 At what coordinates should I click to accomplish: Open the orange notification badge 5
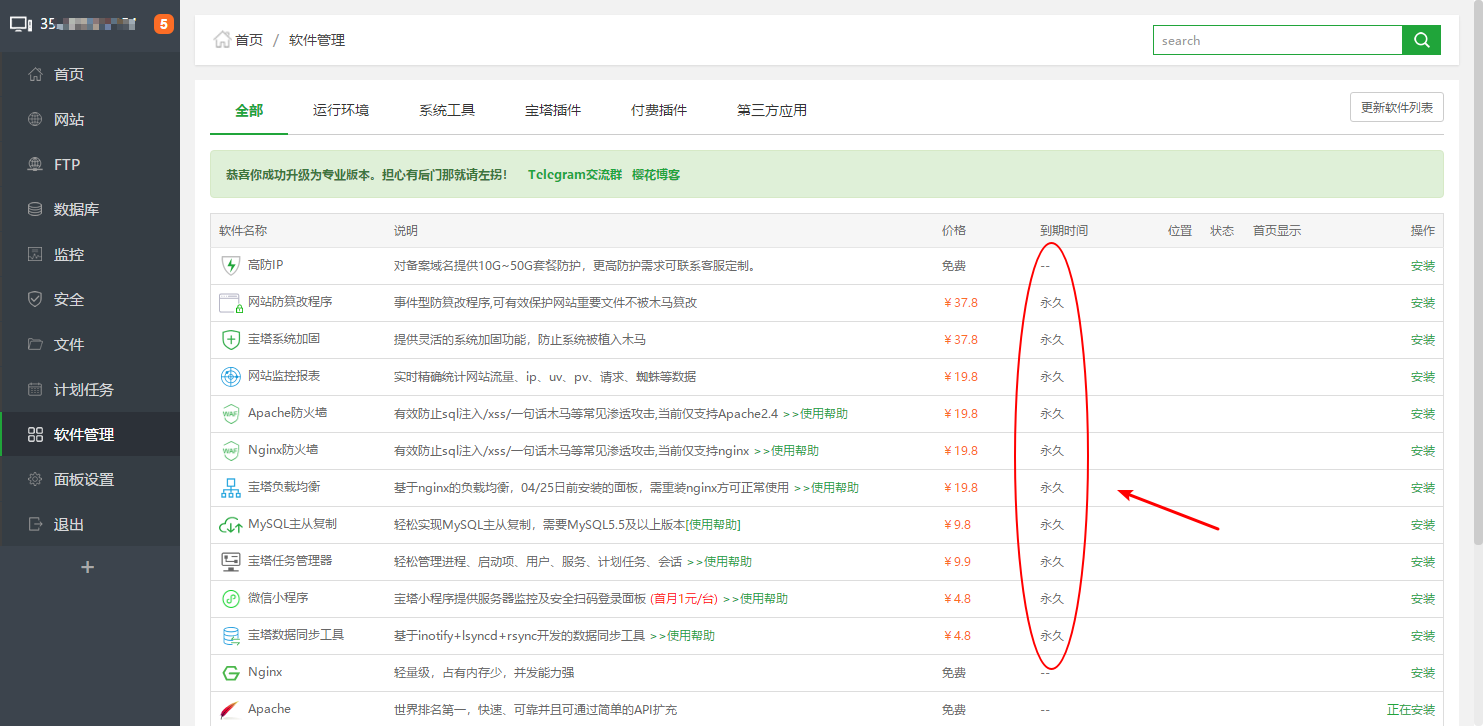(x=163, y=24)
